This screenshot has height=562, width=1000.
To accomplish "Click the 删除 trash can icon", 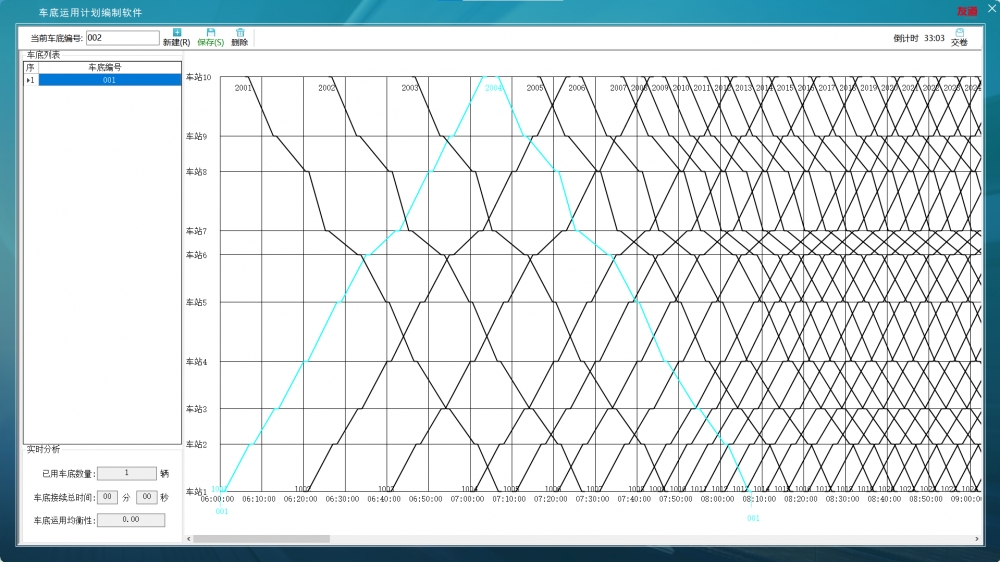I will click(x=240, y=33).
